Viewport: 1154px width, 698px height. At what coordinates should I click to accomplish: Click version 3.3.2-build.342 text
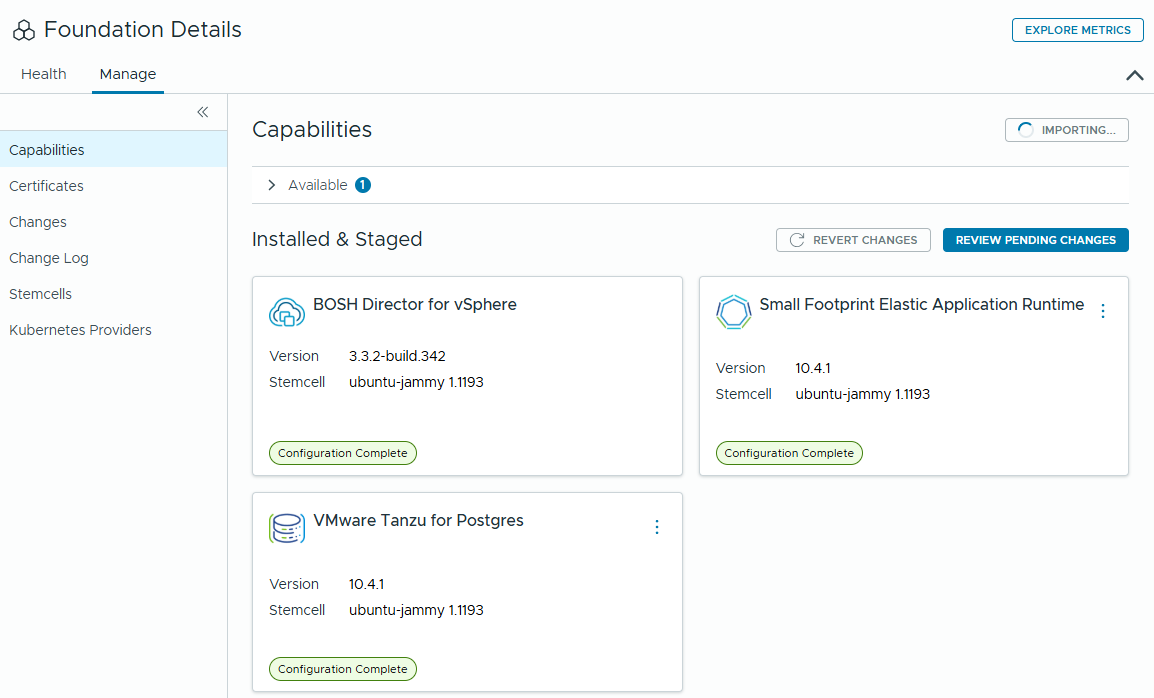coord(397,356)
